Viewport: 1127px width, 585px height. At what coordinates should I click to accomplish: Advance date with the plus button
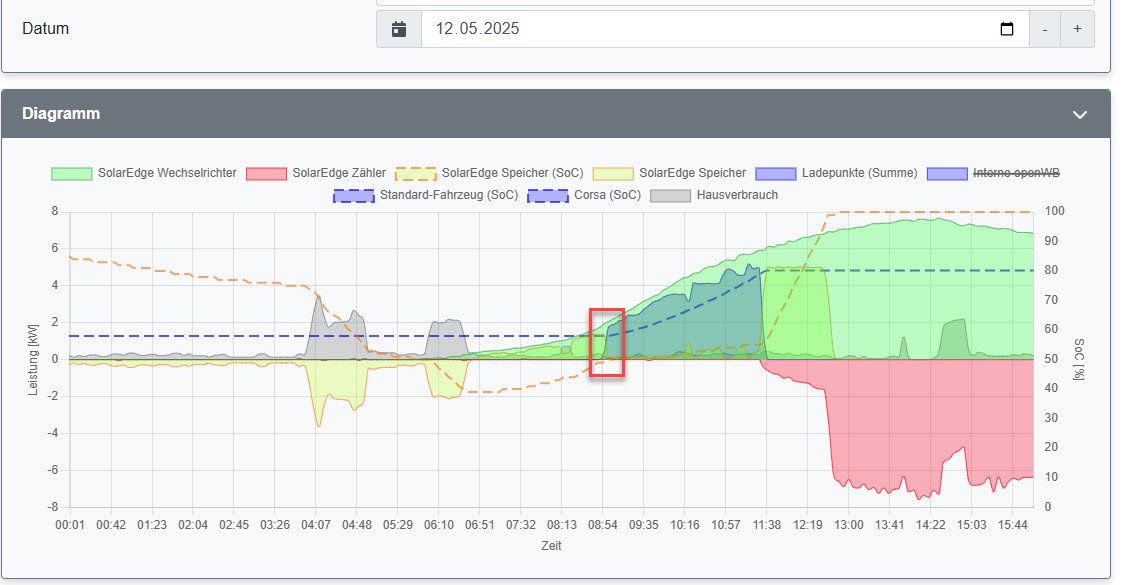click(1077, 29)
